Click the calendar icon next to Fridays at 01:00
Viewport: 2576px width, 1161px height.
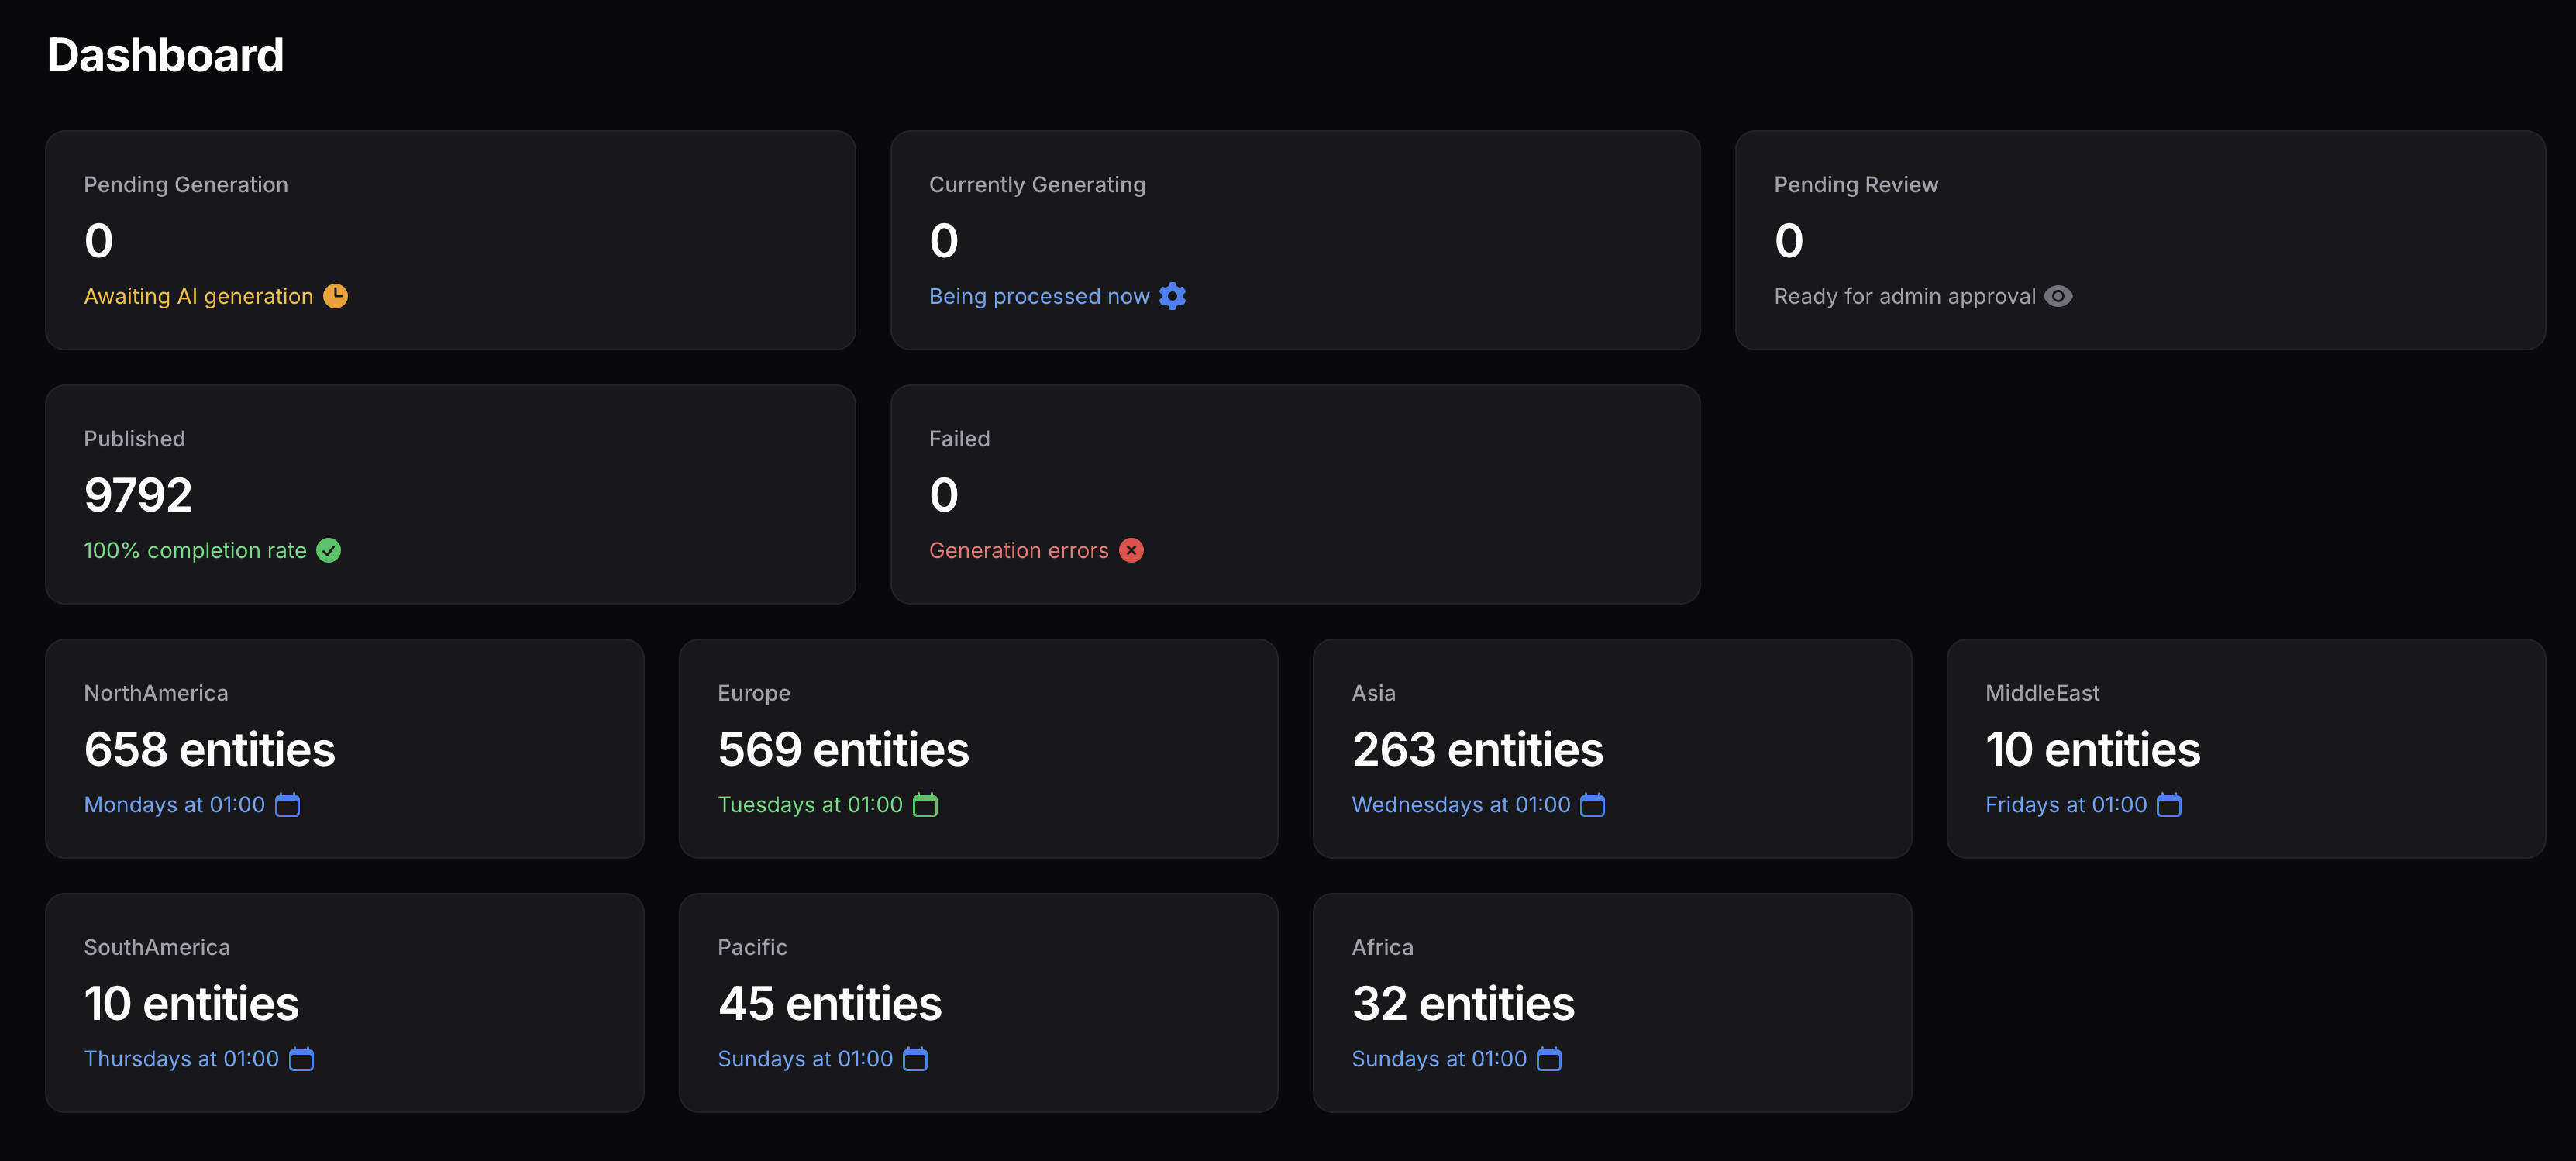pos(2168,804)
